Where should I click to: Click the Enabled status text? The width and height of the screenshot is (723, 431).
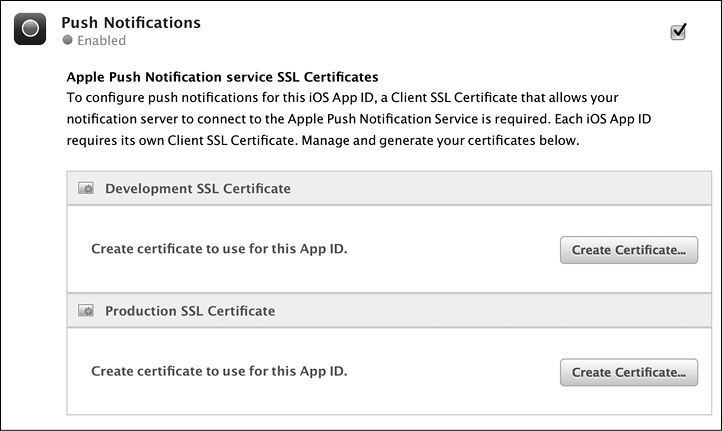(102, 41)
